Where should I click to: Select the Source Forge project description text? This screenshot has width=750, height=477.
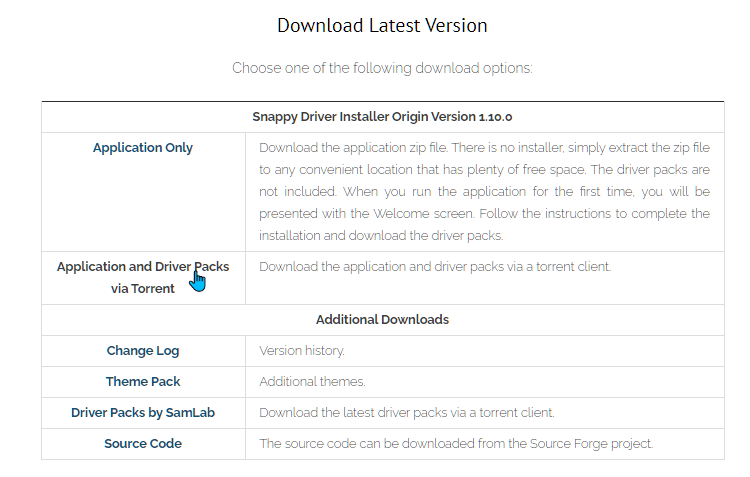point(456,444)
